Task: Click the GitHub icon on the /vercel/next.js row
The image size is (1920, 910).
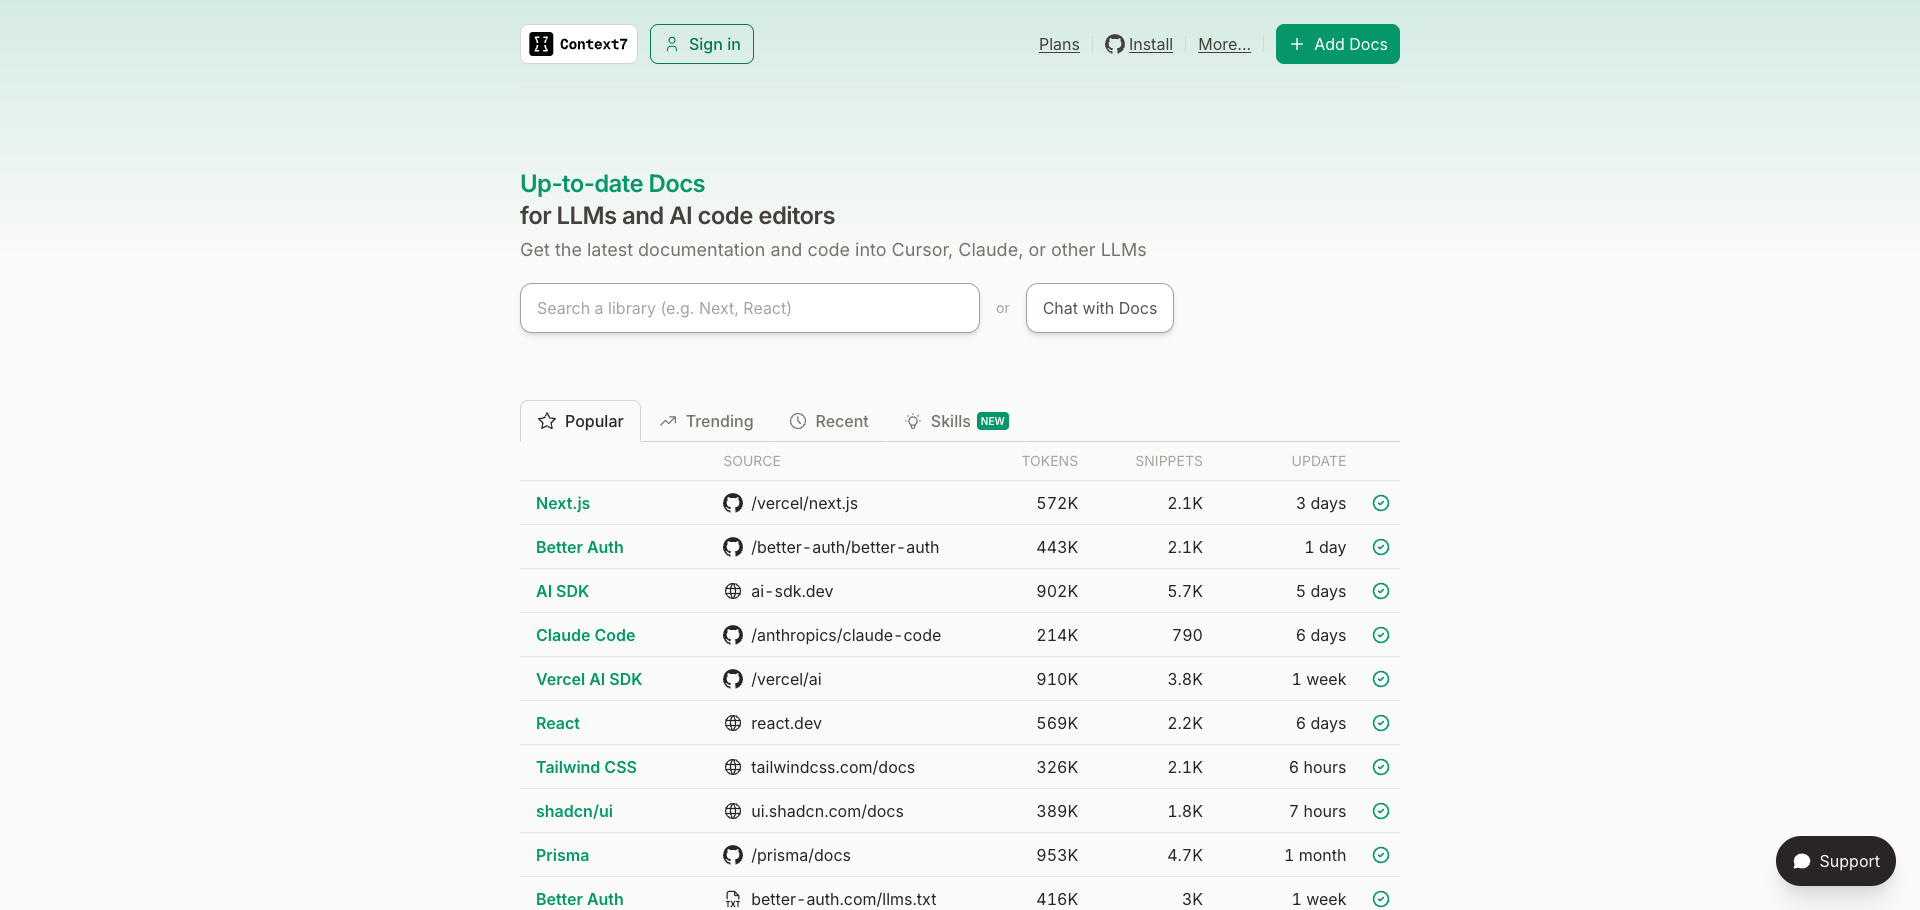Action: pyautogui.click(x=733, y=503)
